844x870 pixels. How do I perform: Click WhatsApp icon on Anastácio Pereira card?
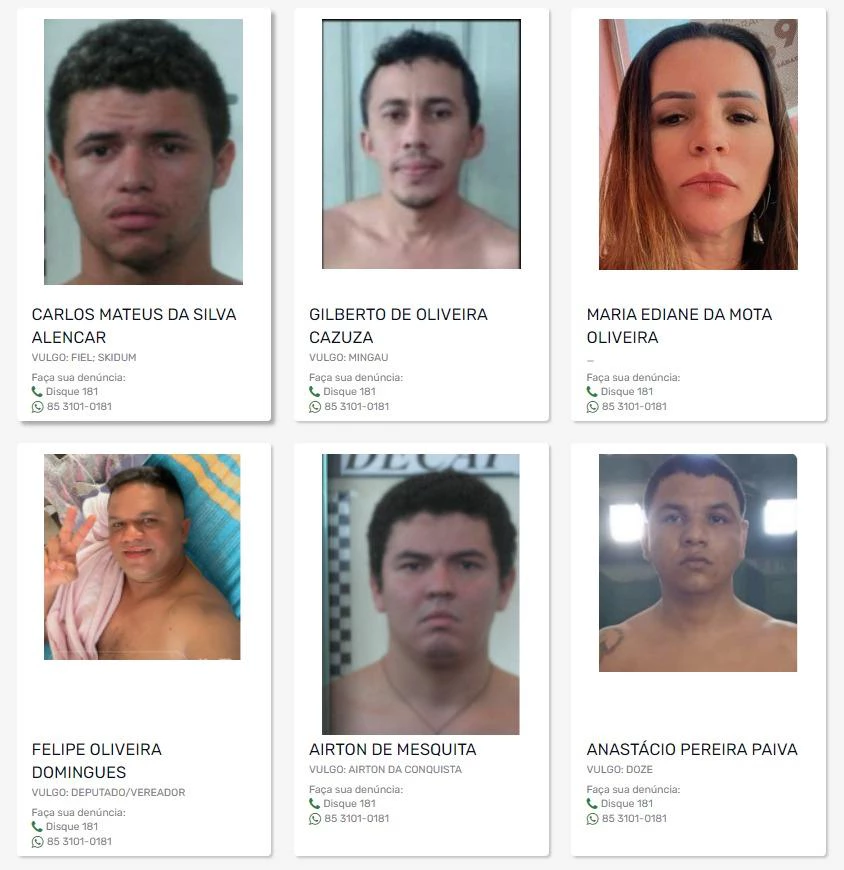tap(592, 819)
